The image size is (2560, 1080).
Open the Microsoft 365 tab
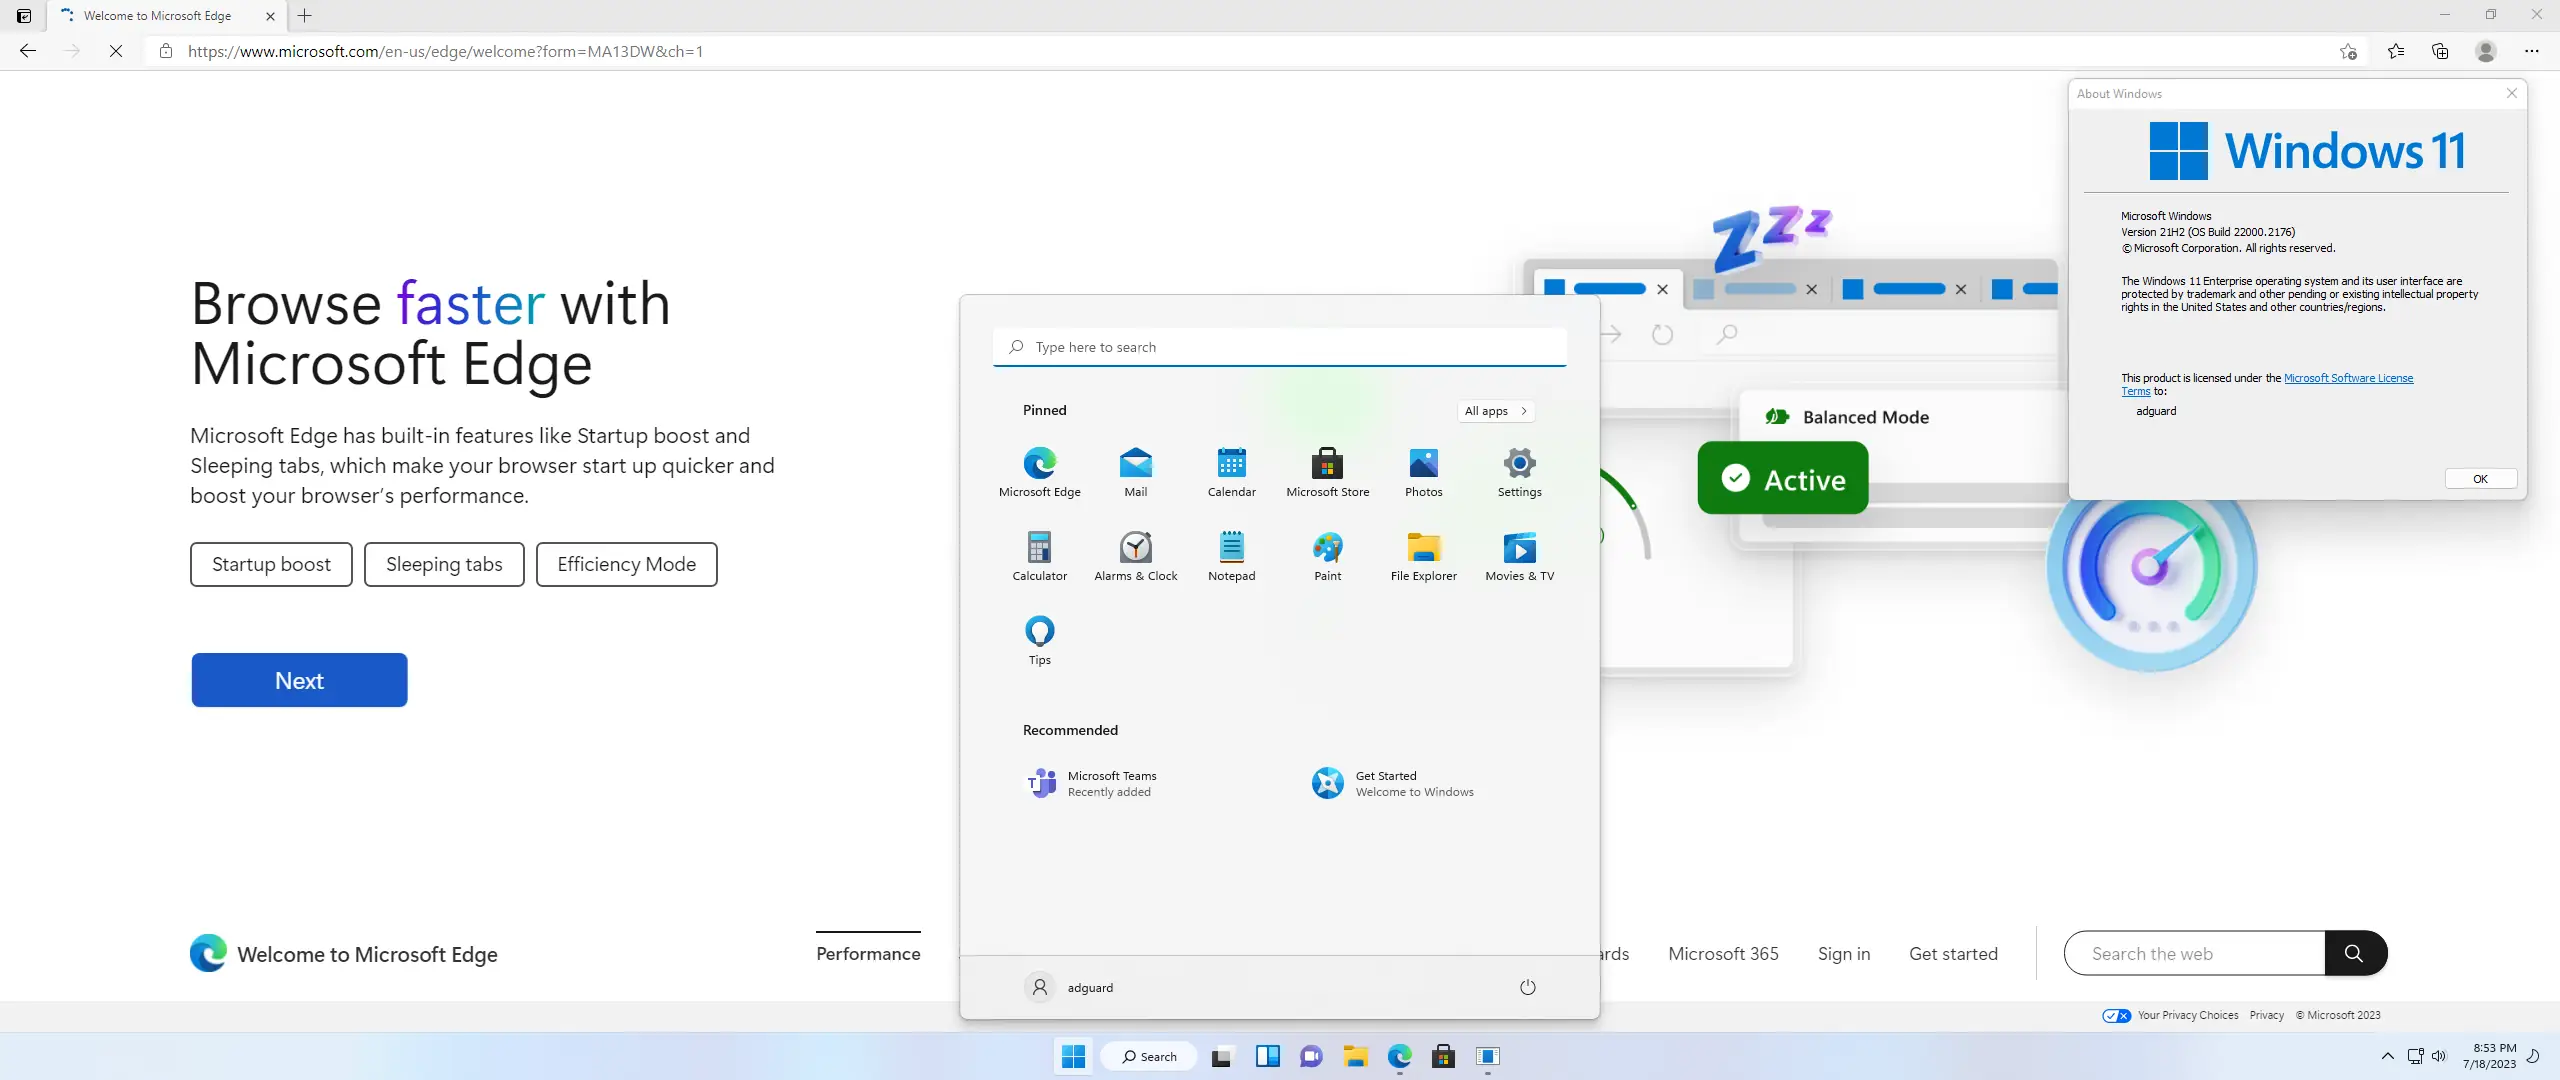pos(1723,953)
